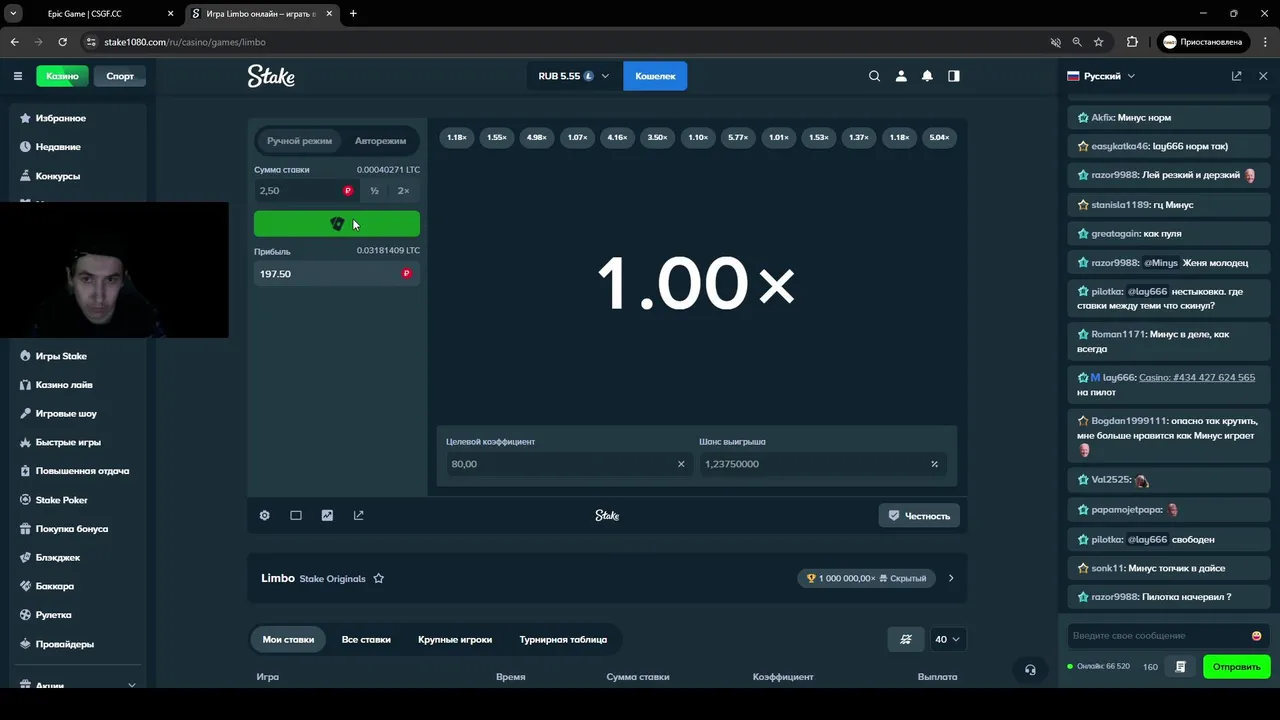Click 1 000 000,00× top win badge
This screenshot has height=720, width=1280.
[867, 578]
